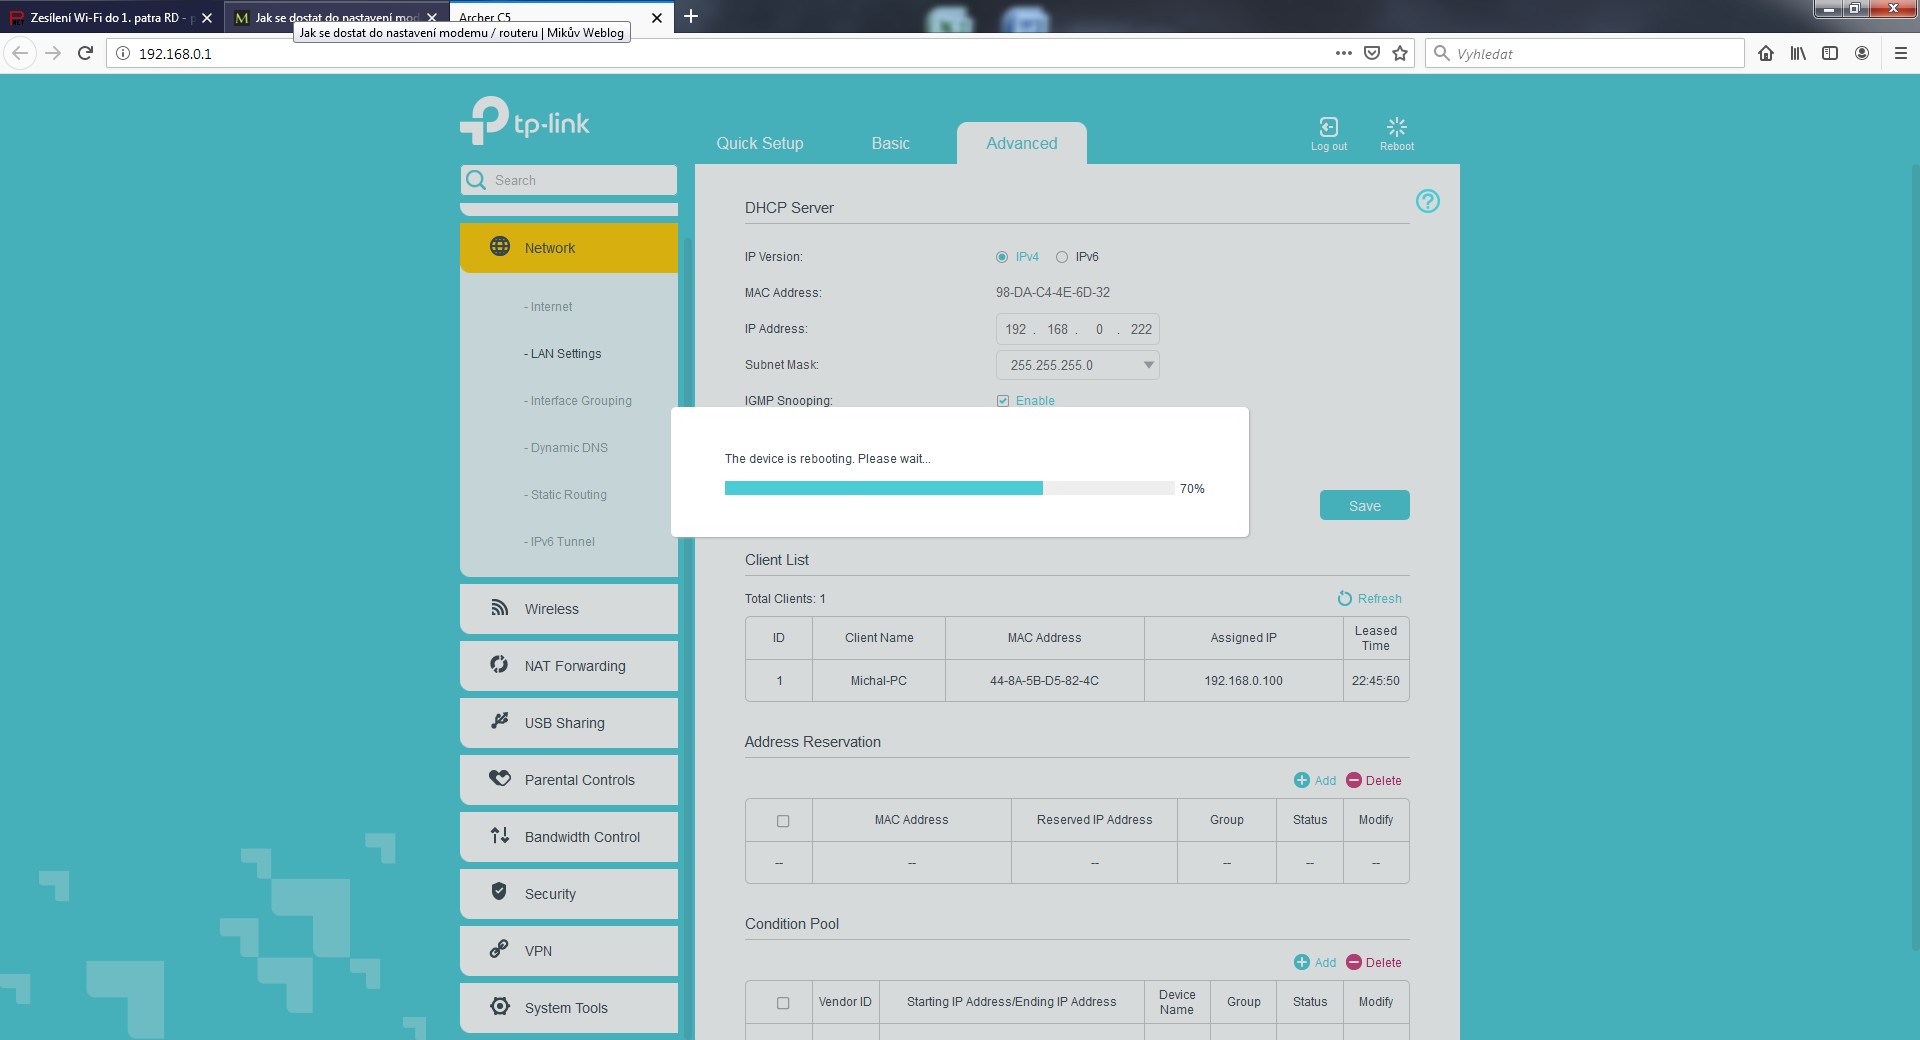Select the IPv4 radio button
The height and width of the screenshot is (1040, 1920).
(x=1002, y=257)
